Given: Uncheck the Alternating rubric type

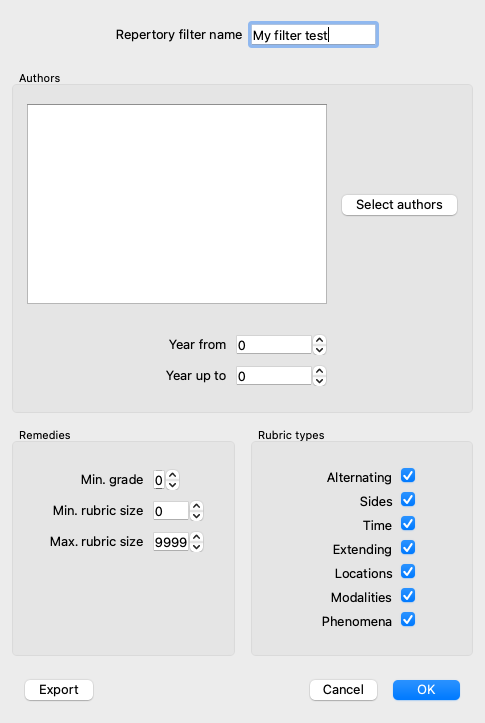Looking at the screenshot, I should point(408,475).
